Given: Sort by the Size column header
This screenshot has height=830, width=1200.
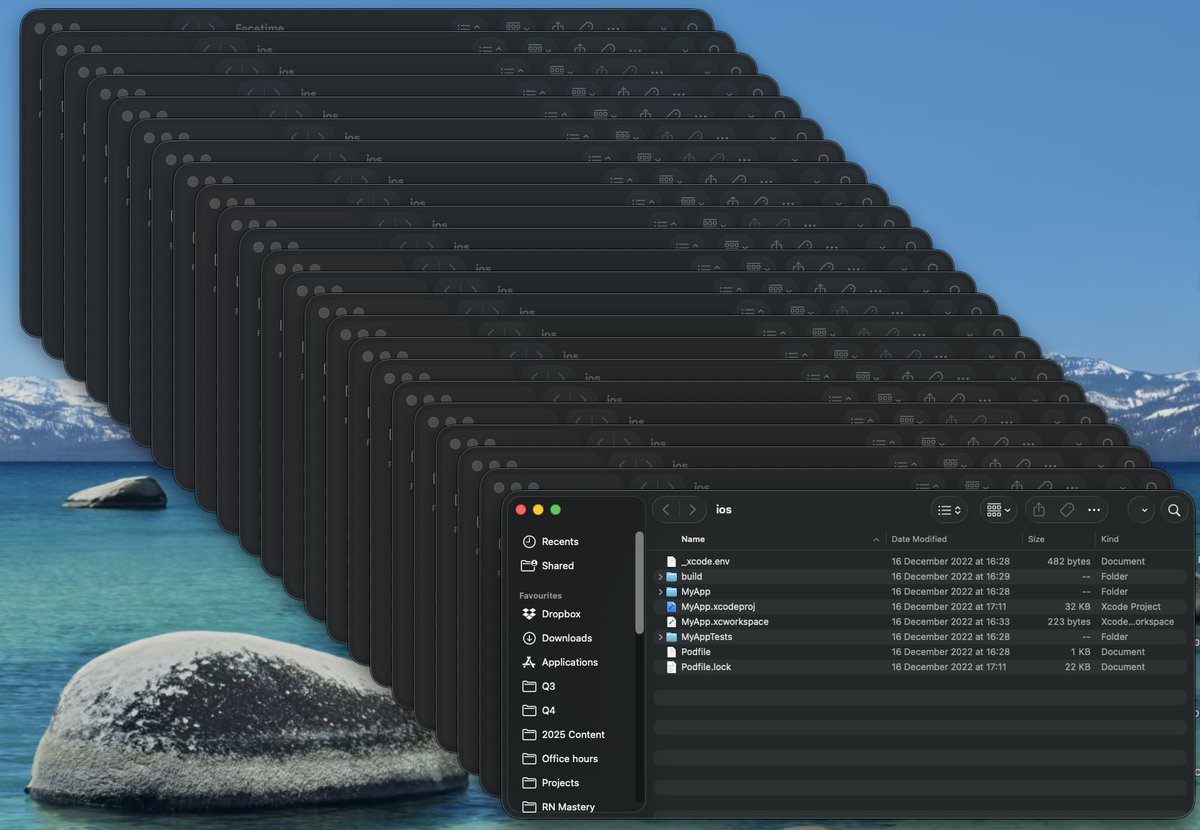Looking at the screenshot, I should tap(1036, 539).
